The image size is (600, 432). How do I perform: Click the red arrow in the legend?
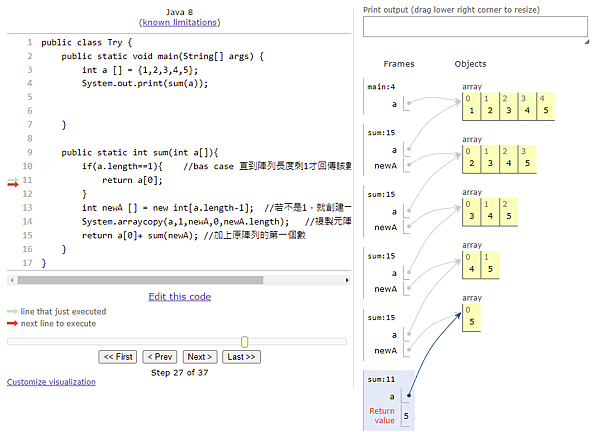12,323
